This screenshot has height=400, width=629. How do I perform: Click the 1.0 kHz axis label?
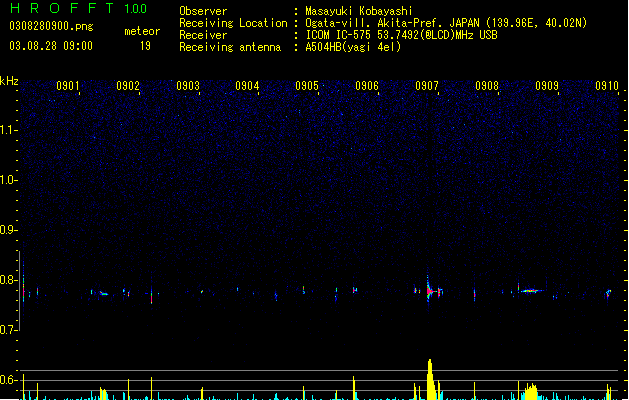coord(9,180)
